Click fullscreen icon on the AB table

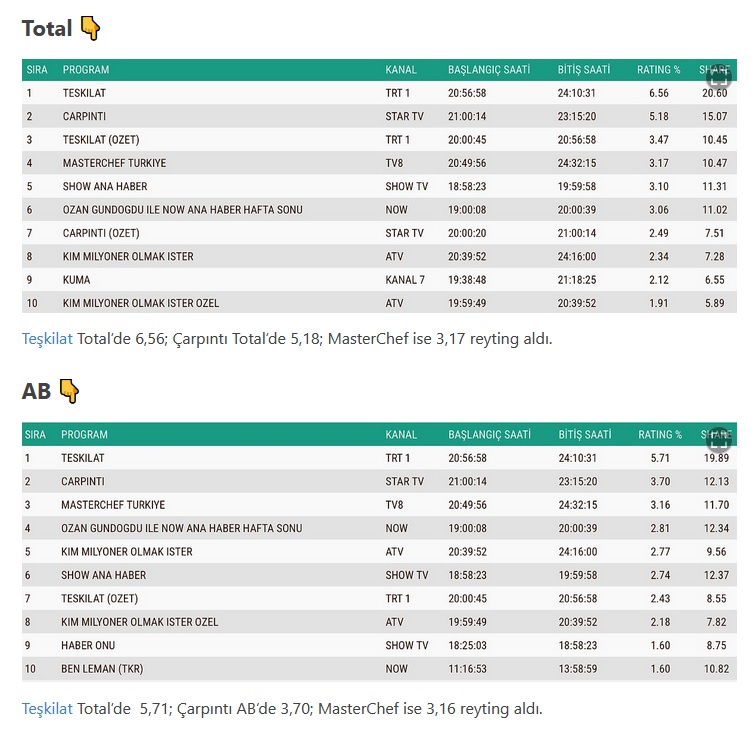[x=718, y=439]
